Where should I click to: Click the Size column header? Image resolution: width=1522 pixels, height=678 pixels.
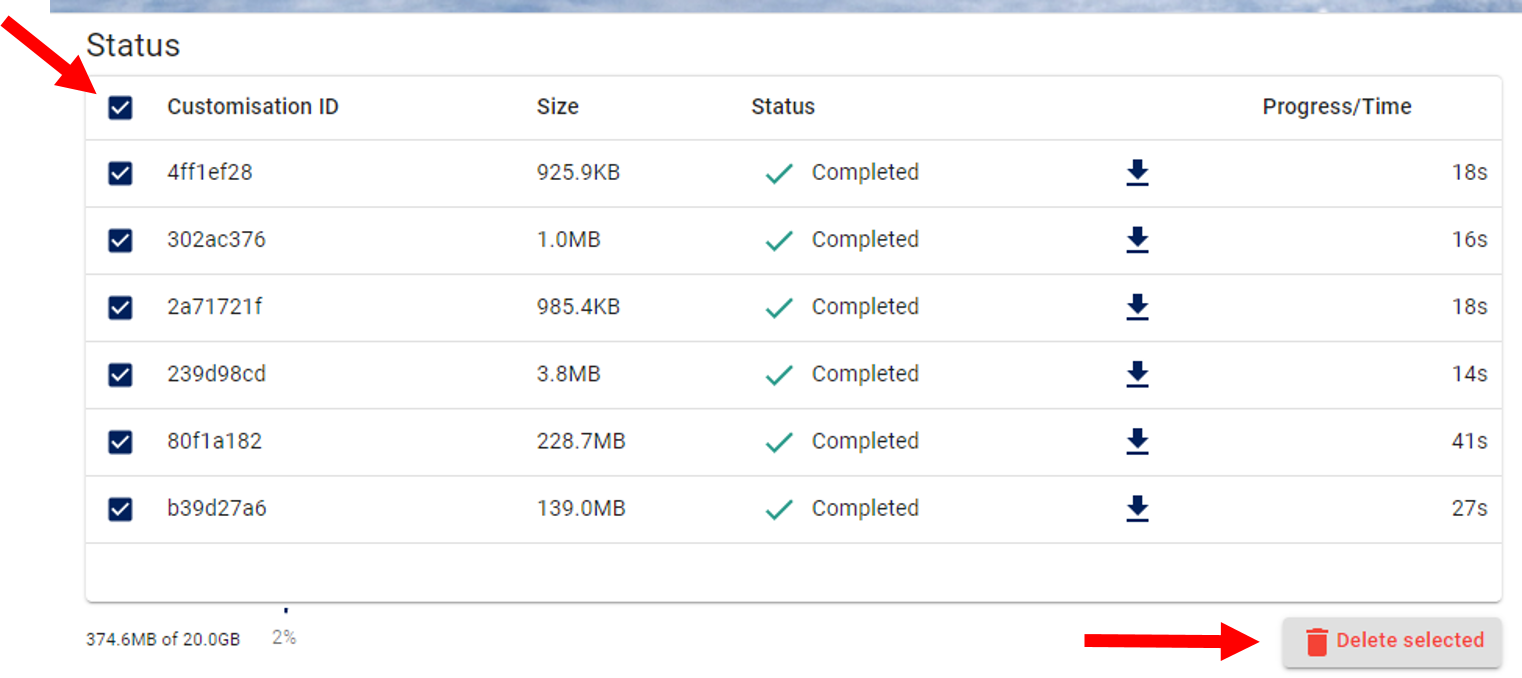point(557,107)
